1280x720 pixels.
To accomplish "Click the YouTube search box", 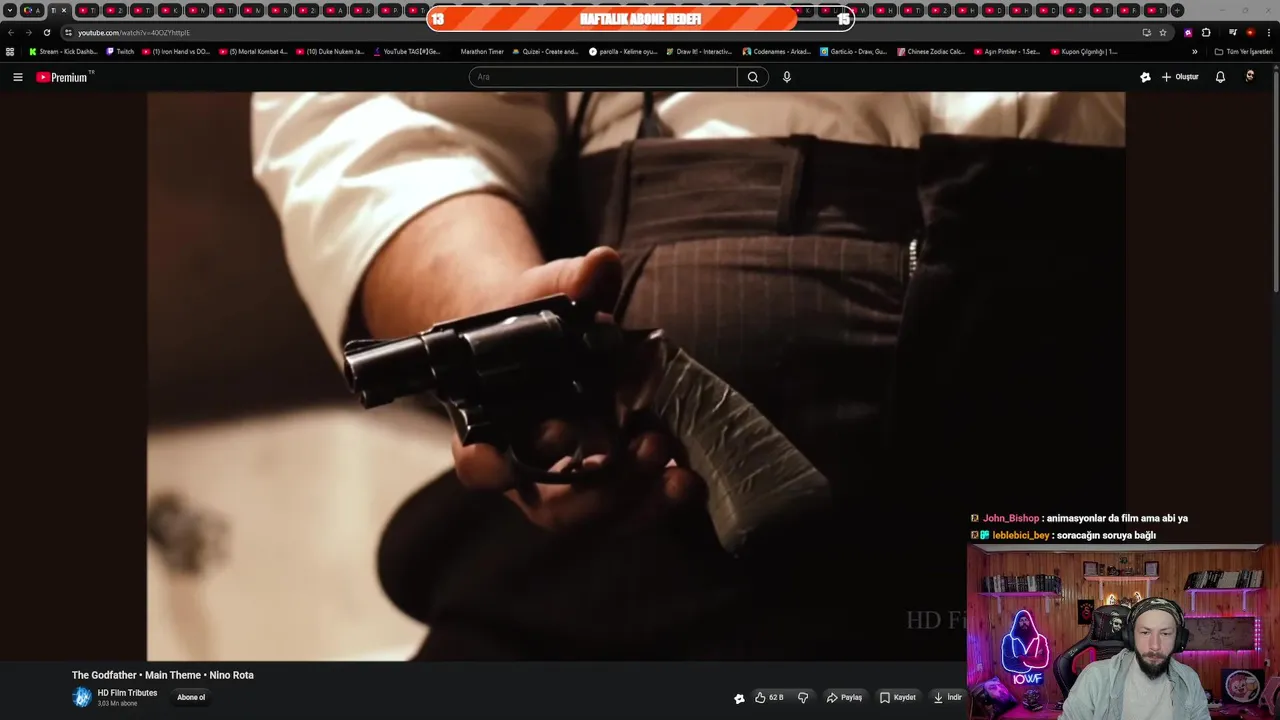I will pyautogui.click(x=603, y=77).
